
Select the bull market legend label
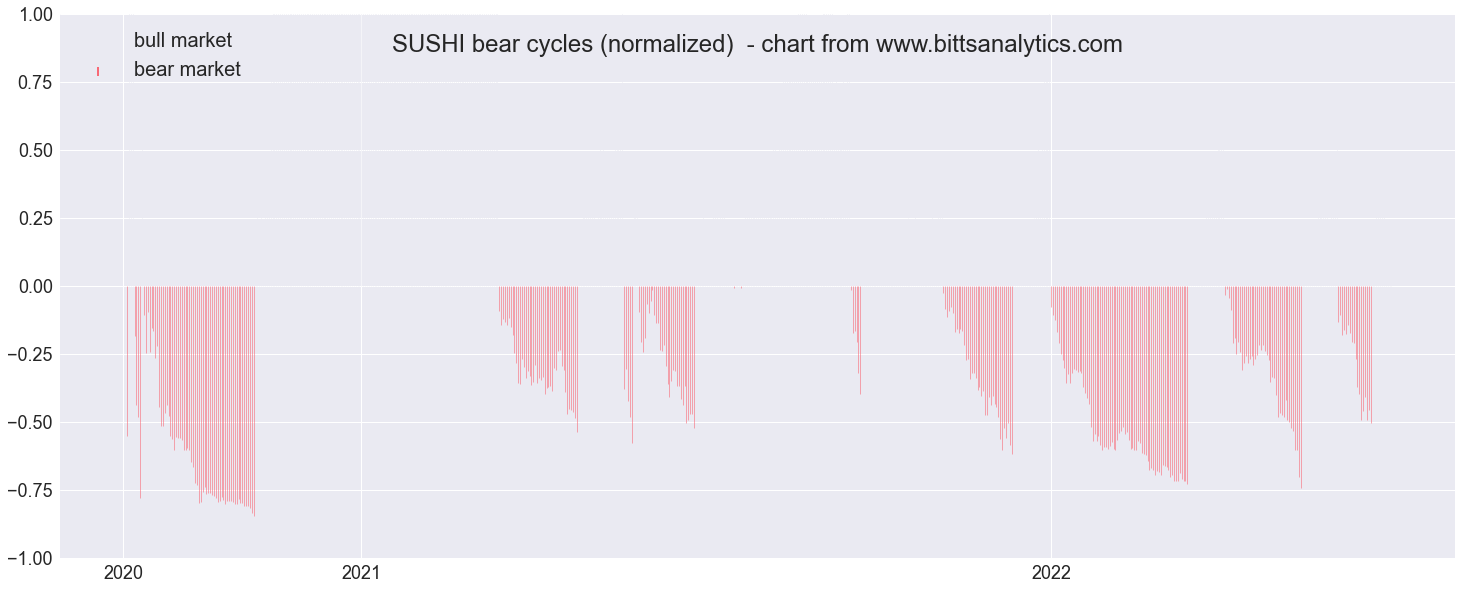[x=183, y=41]
